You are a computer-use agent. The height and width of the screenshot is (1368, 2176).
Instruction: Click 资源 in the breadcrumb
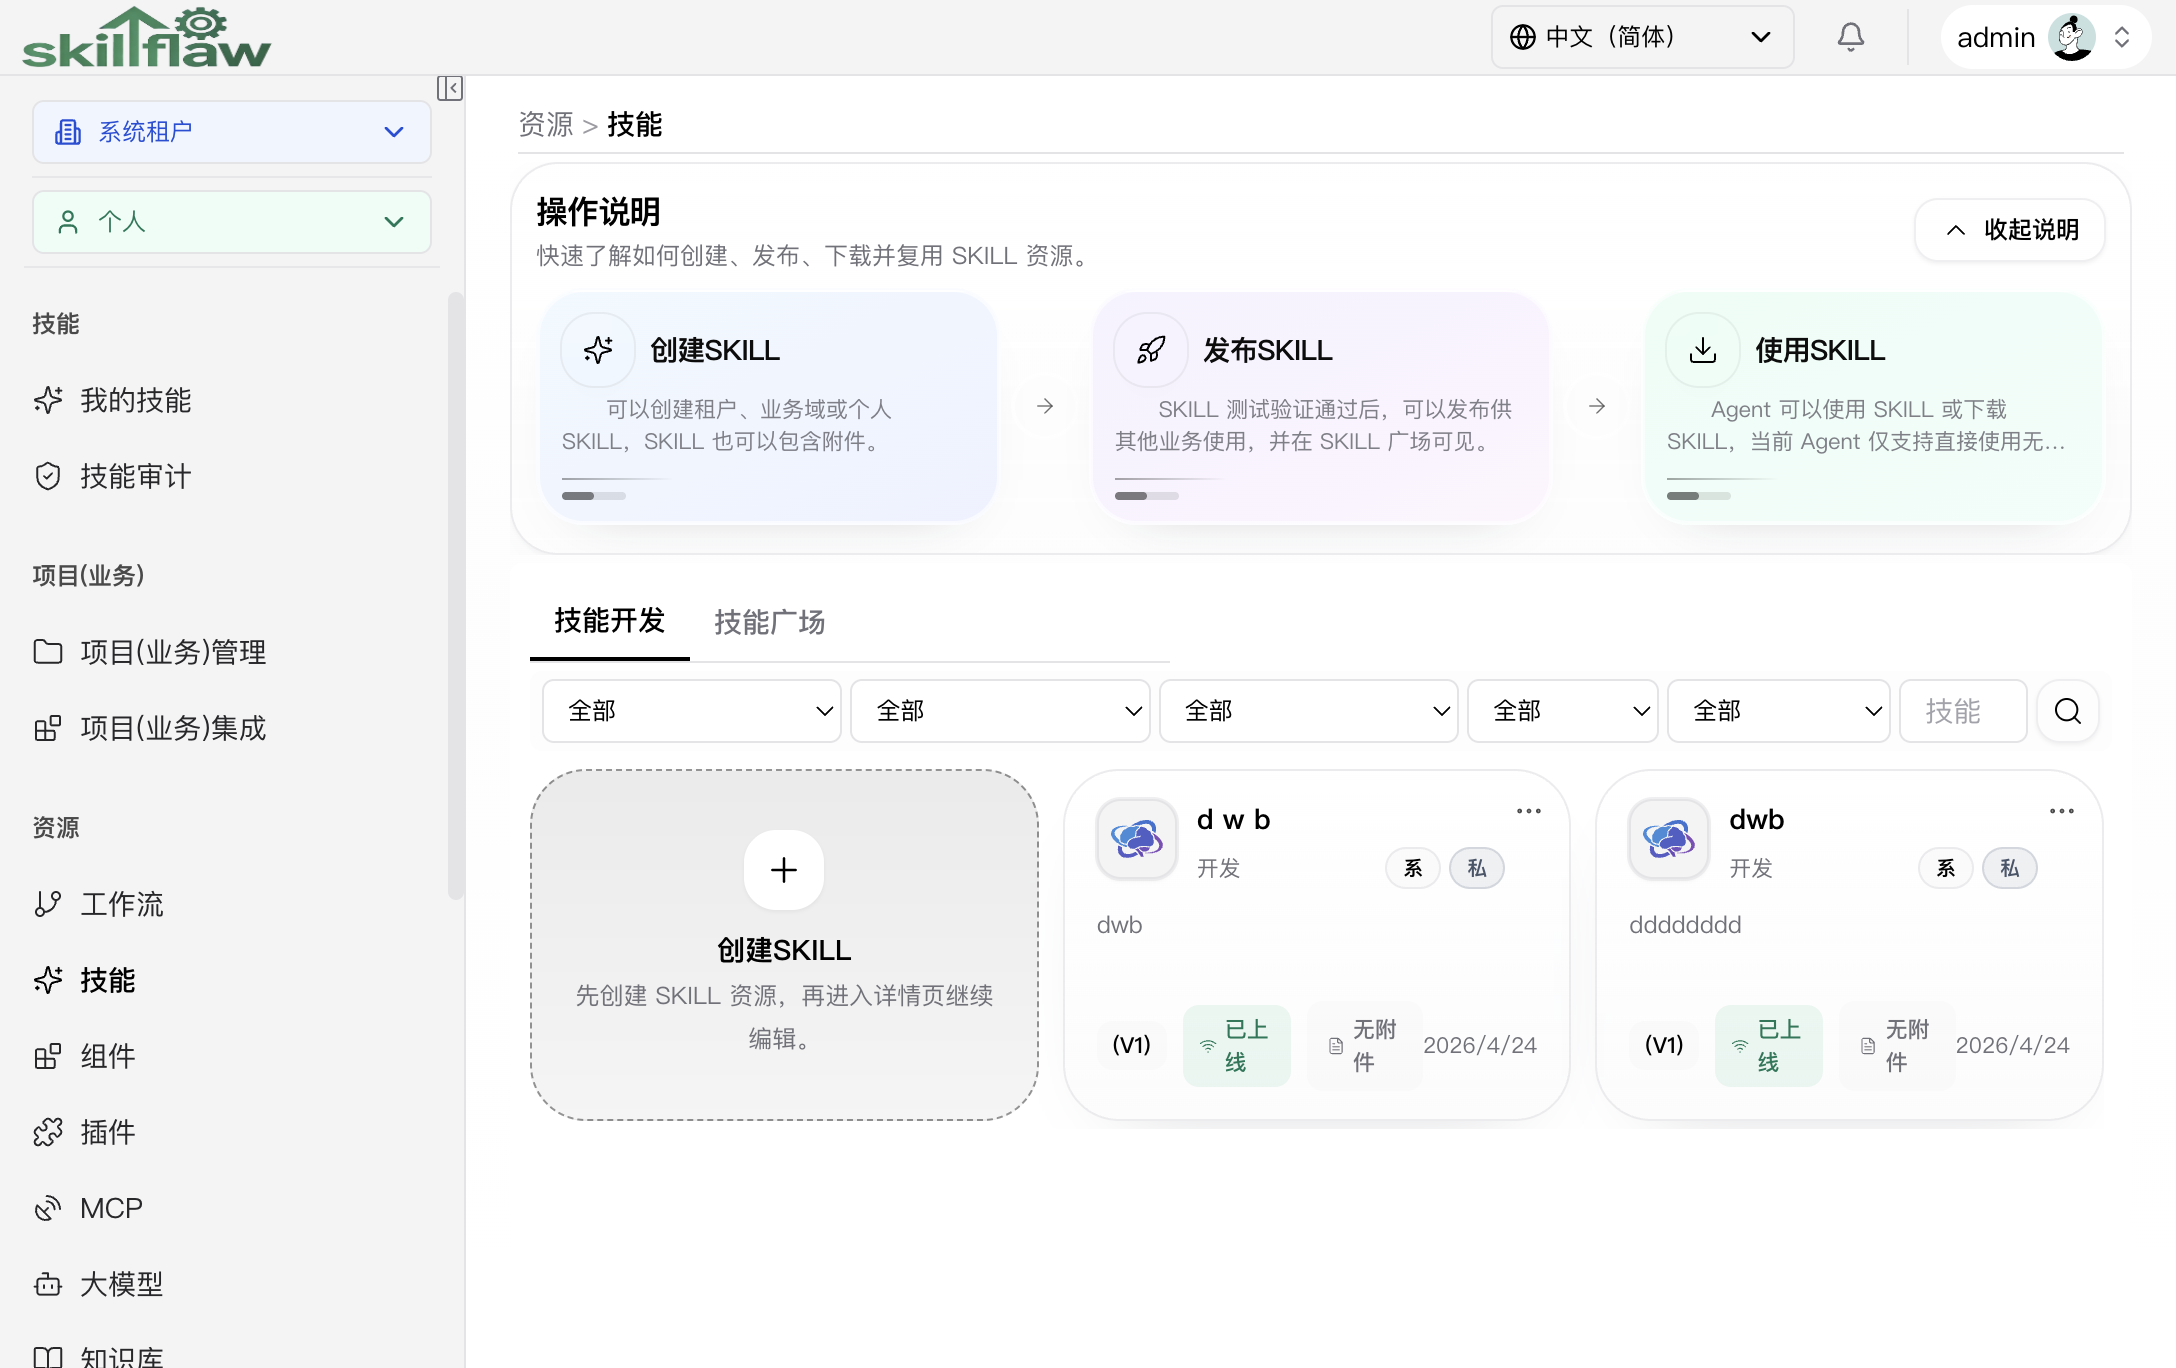pos(546,124)
